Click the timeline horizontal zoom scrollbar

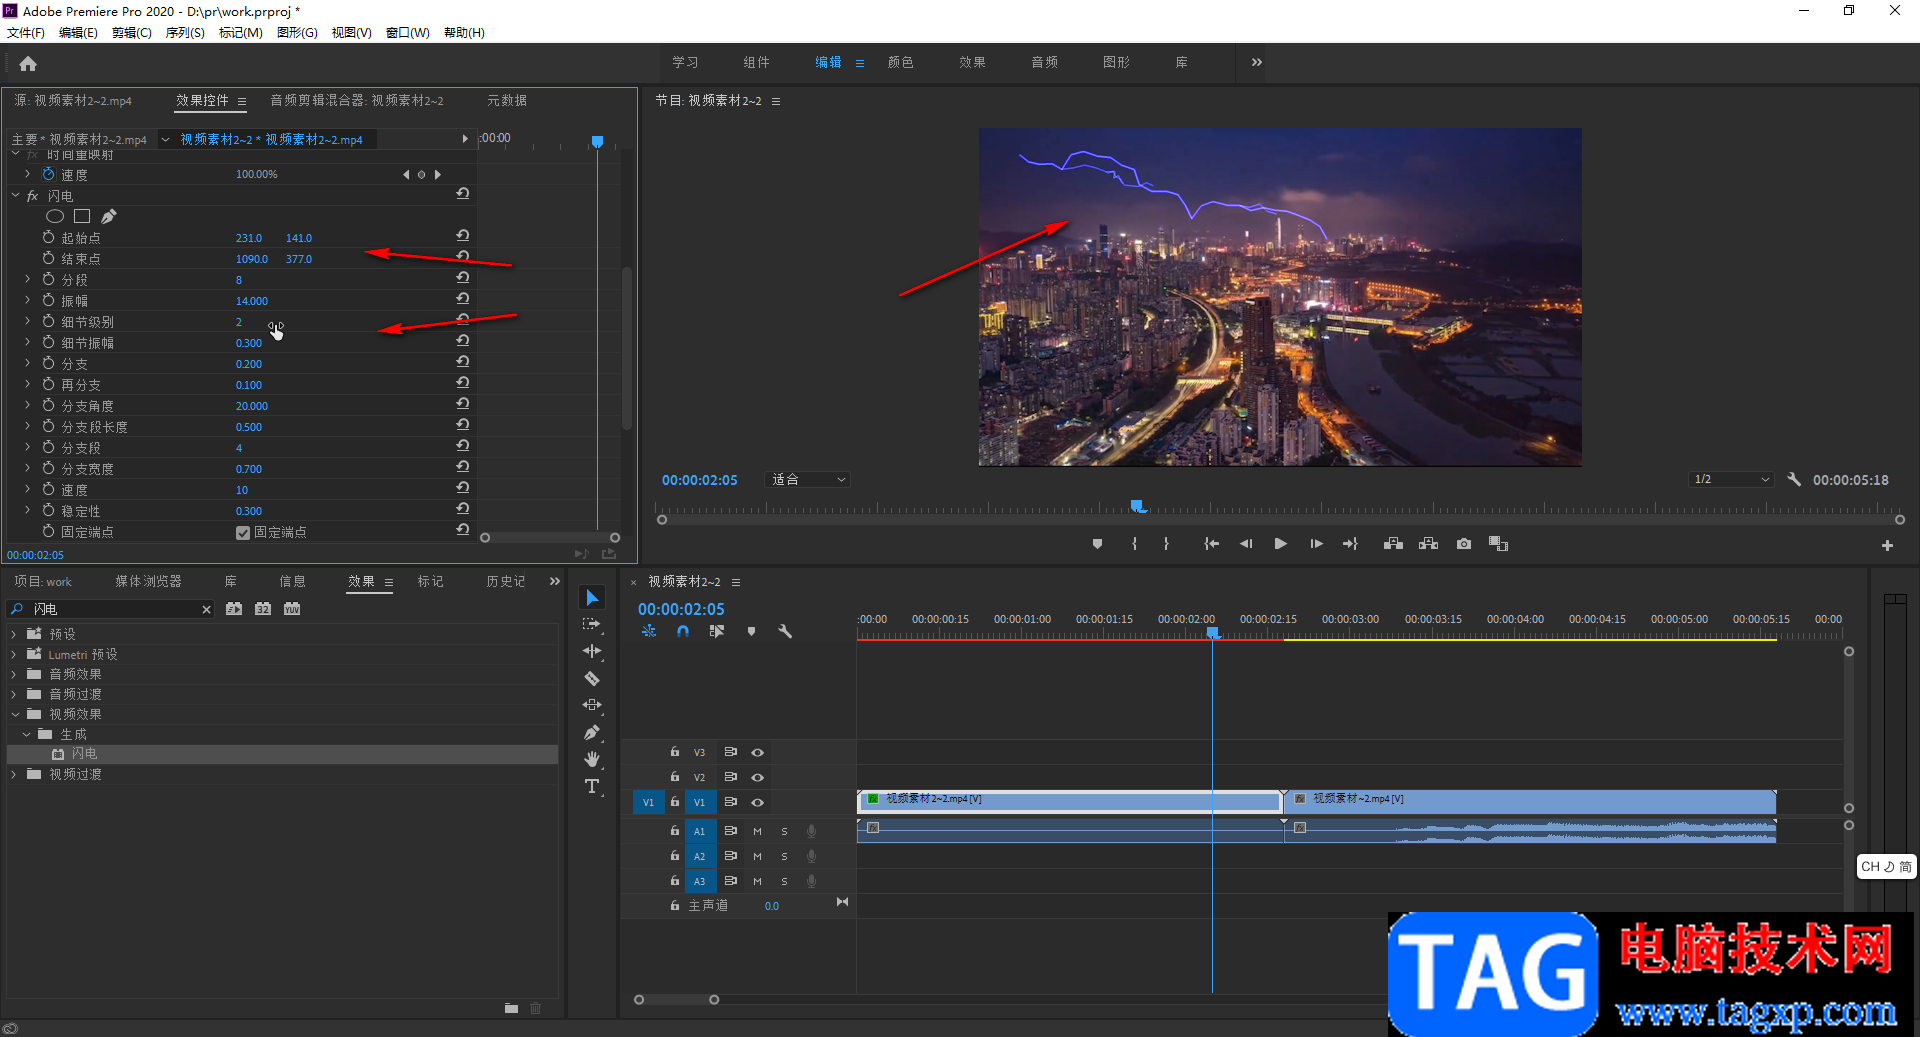(676, 999)
